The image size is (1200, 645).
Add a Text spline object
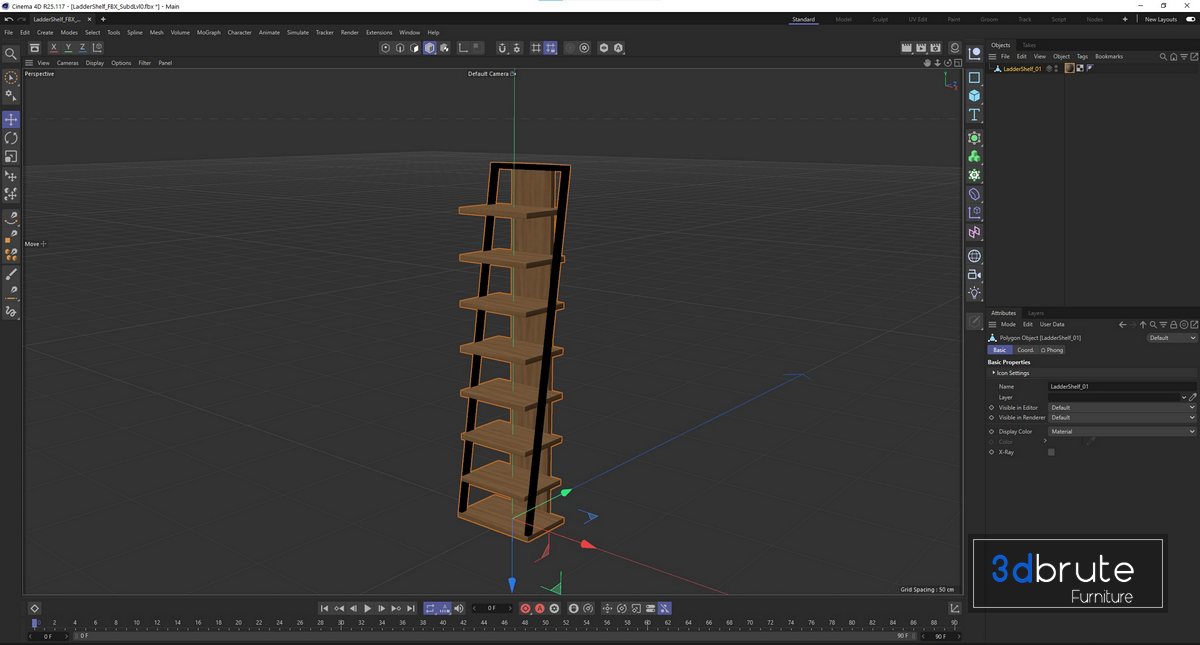(x=974, y=115)
